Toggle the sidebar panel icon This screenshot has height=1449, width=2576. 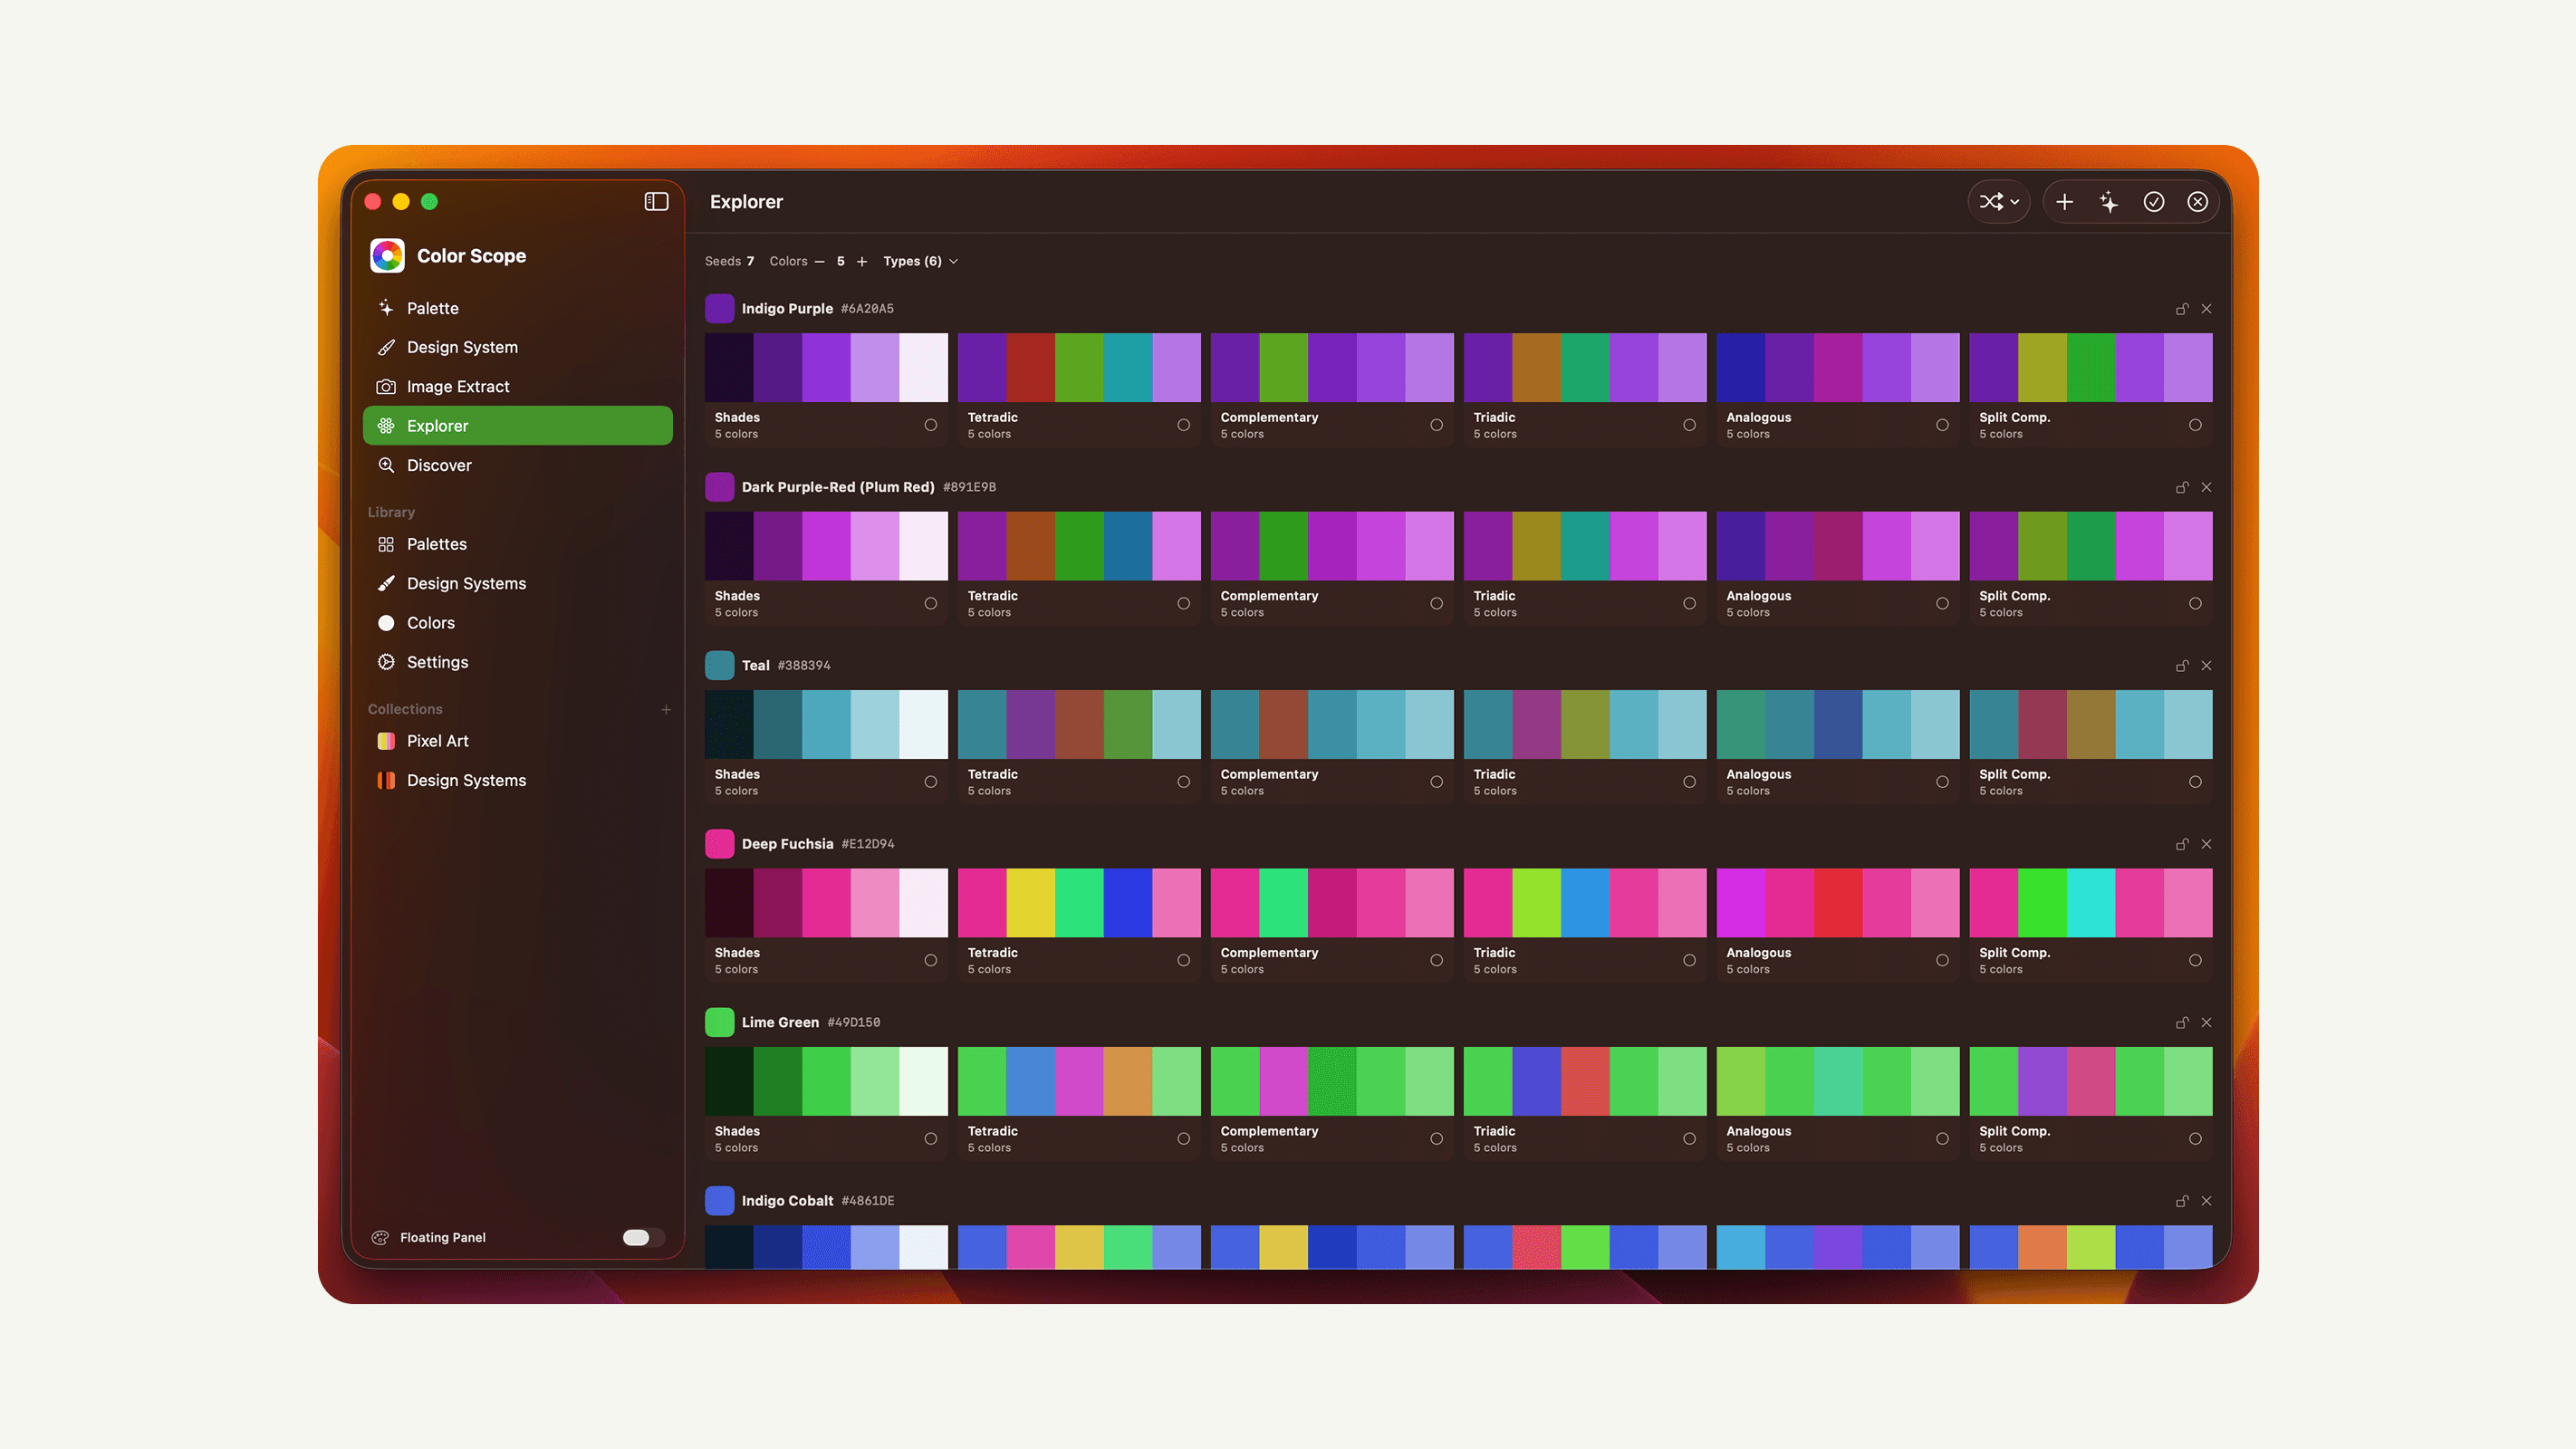point(656,202)
